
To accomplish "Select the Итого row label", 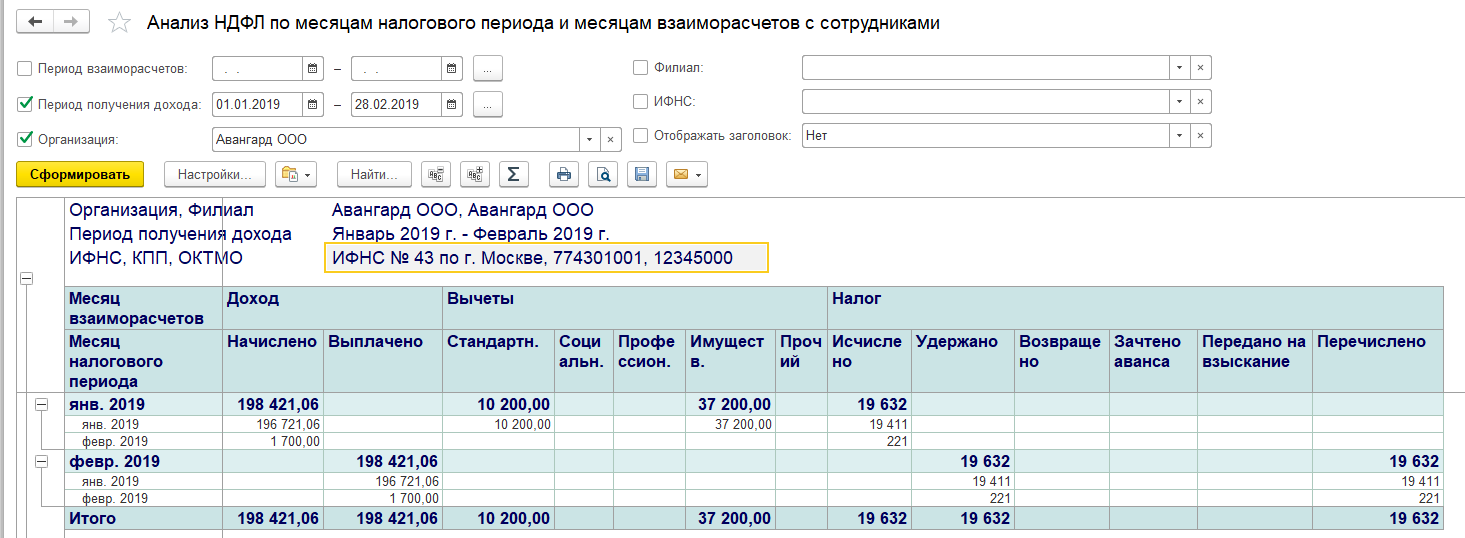I will tap(144, 518).
